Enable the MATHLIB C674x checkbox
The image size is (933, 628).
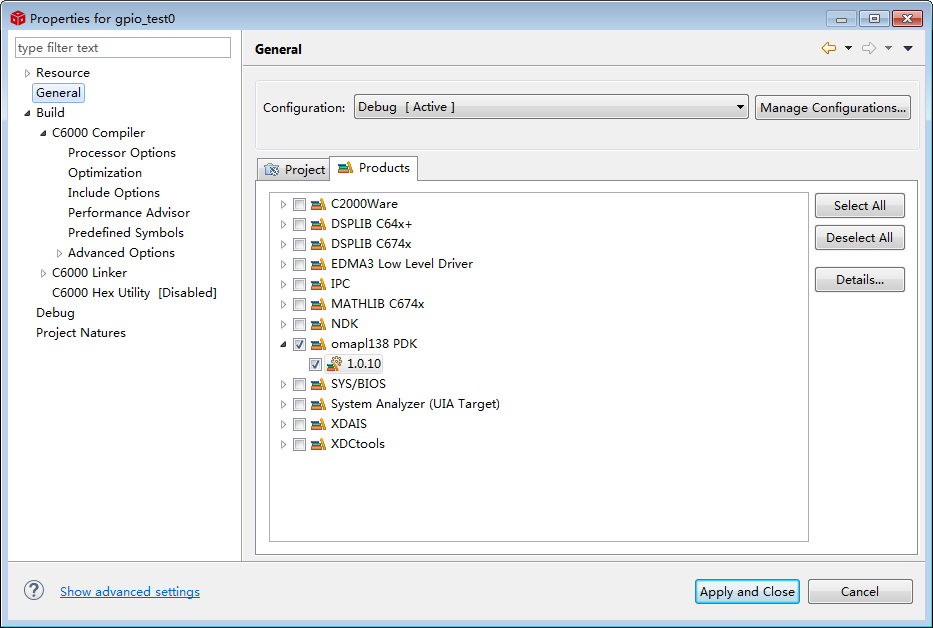pyautogui.click(x=299, y=305)
